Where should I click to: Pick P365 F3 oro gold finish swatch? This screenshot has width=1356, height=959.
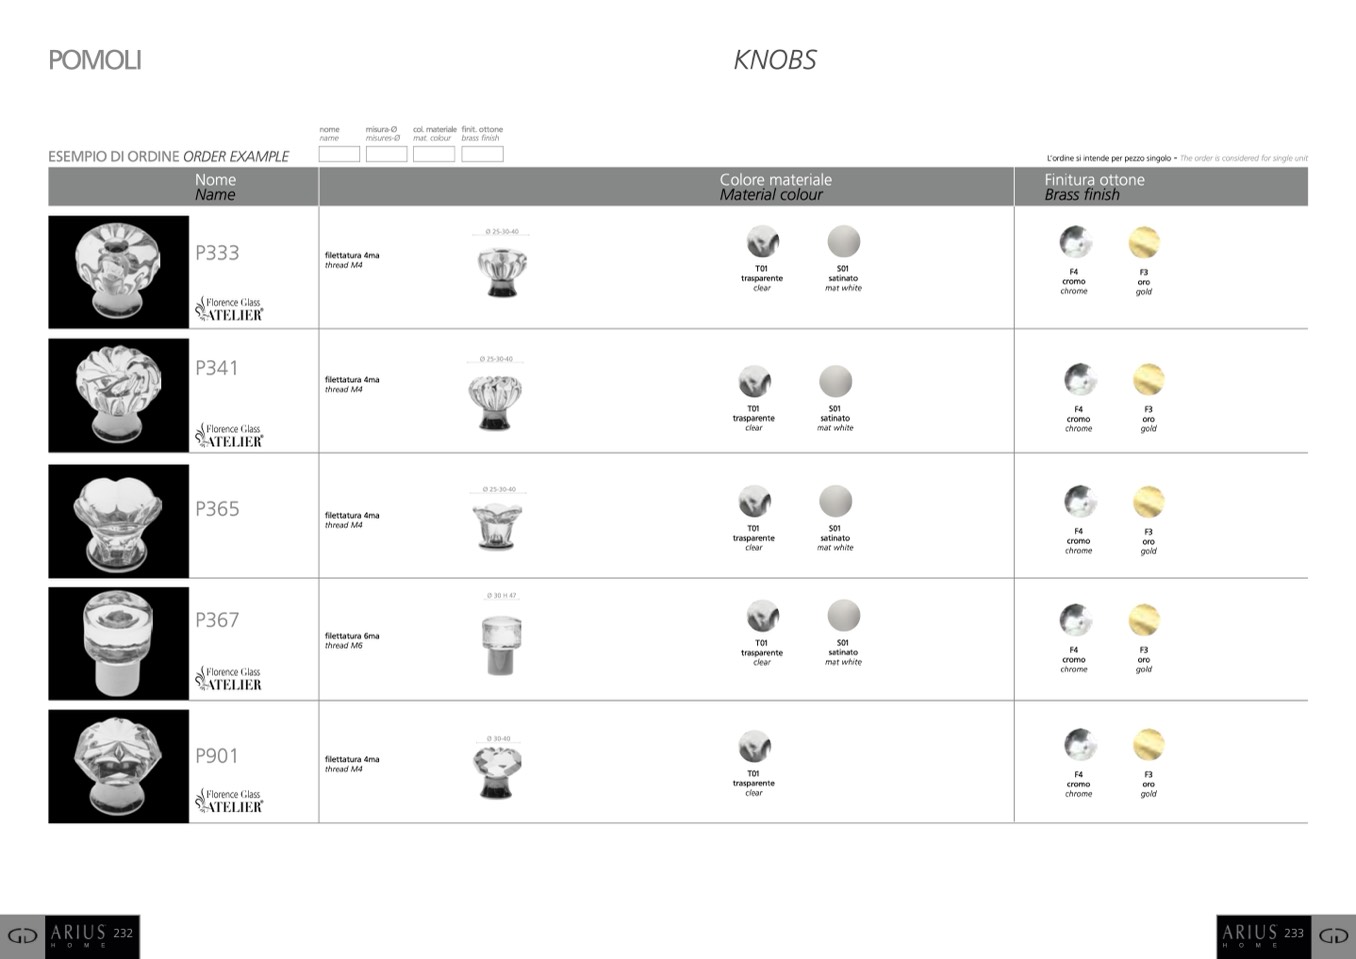click(x=1148, y=502)
